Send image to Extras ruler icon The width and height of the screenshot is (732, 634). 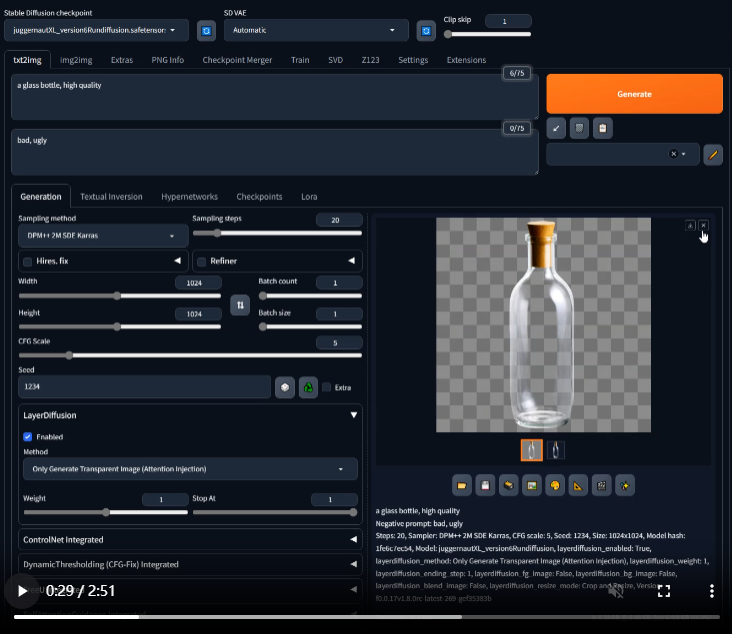point(578,486)
